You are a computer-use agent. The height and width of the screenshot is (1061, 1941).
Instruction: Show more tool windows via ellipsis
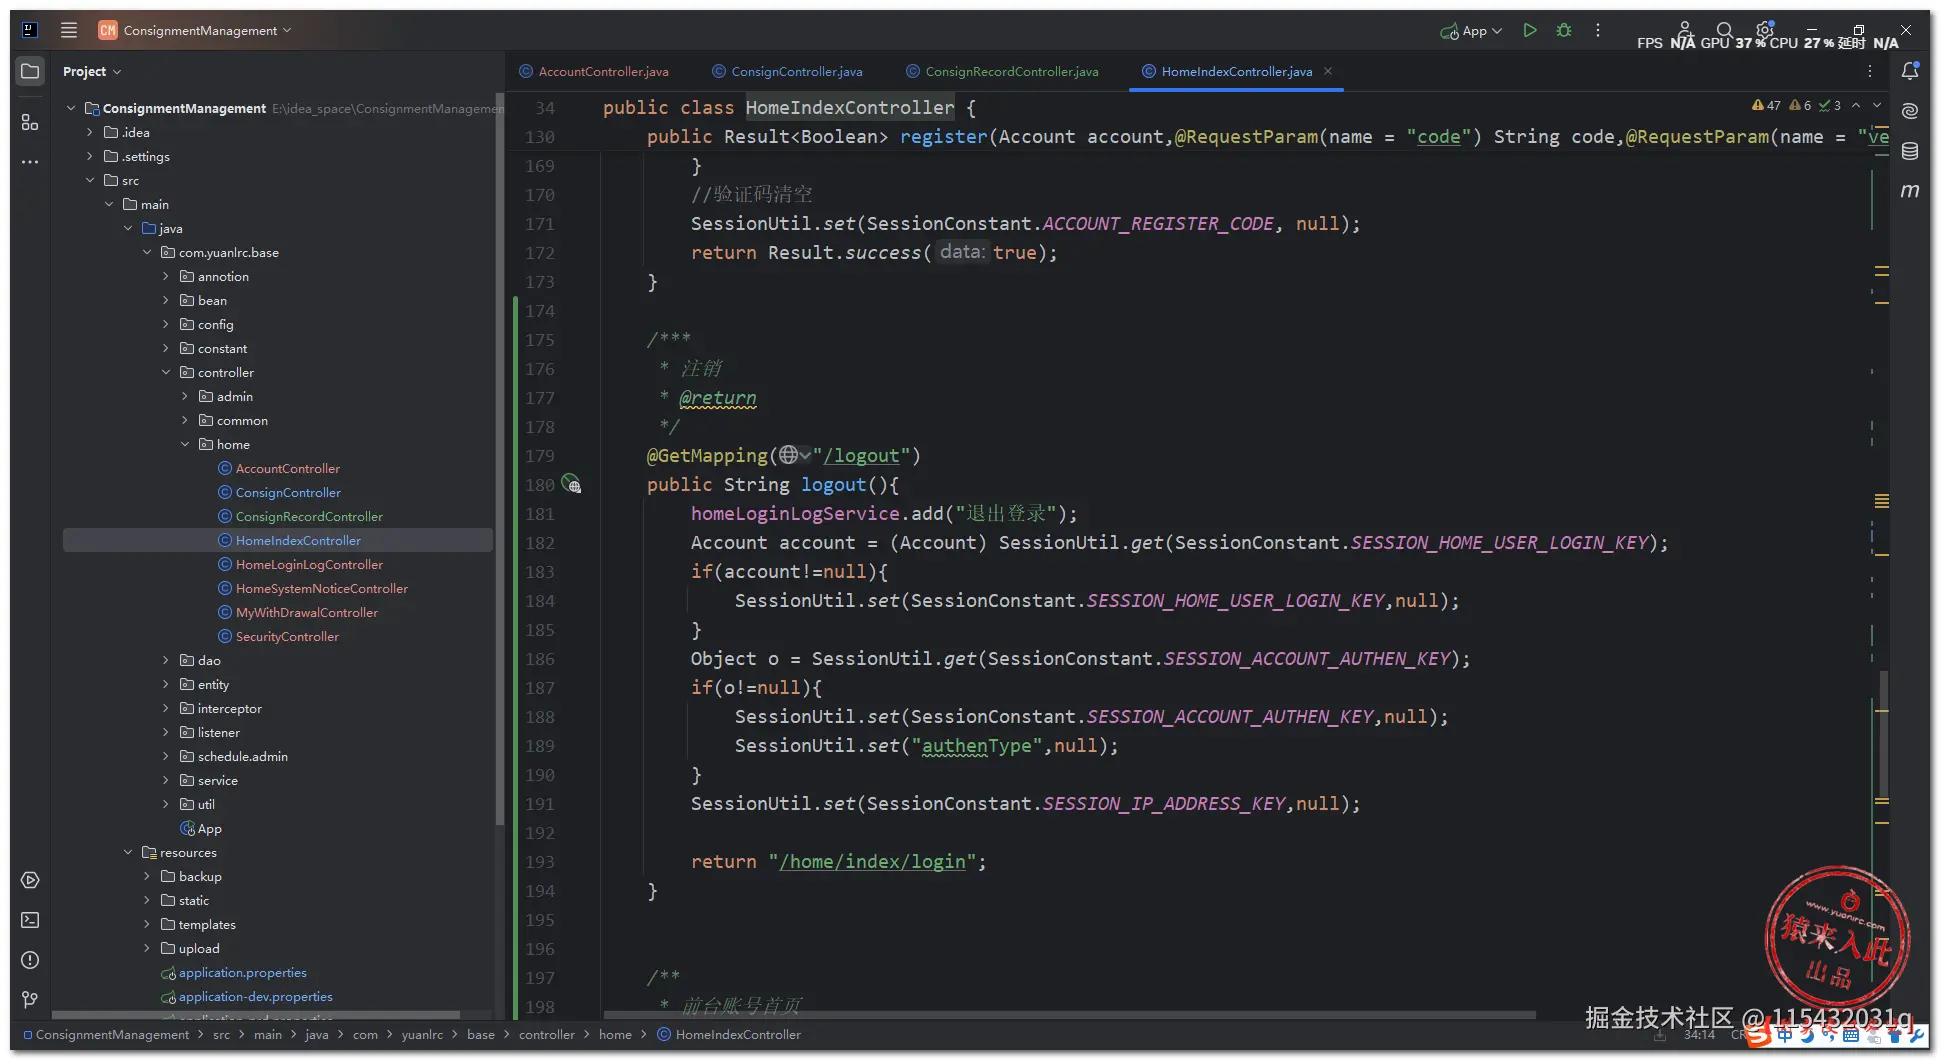(x=30, y=161)
